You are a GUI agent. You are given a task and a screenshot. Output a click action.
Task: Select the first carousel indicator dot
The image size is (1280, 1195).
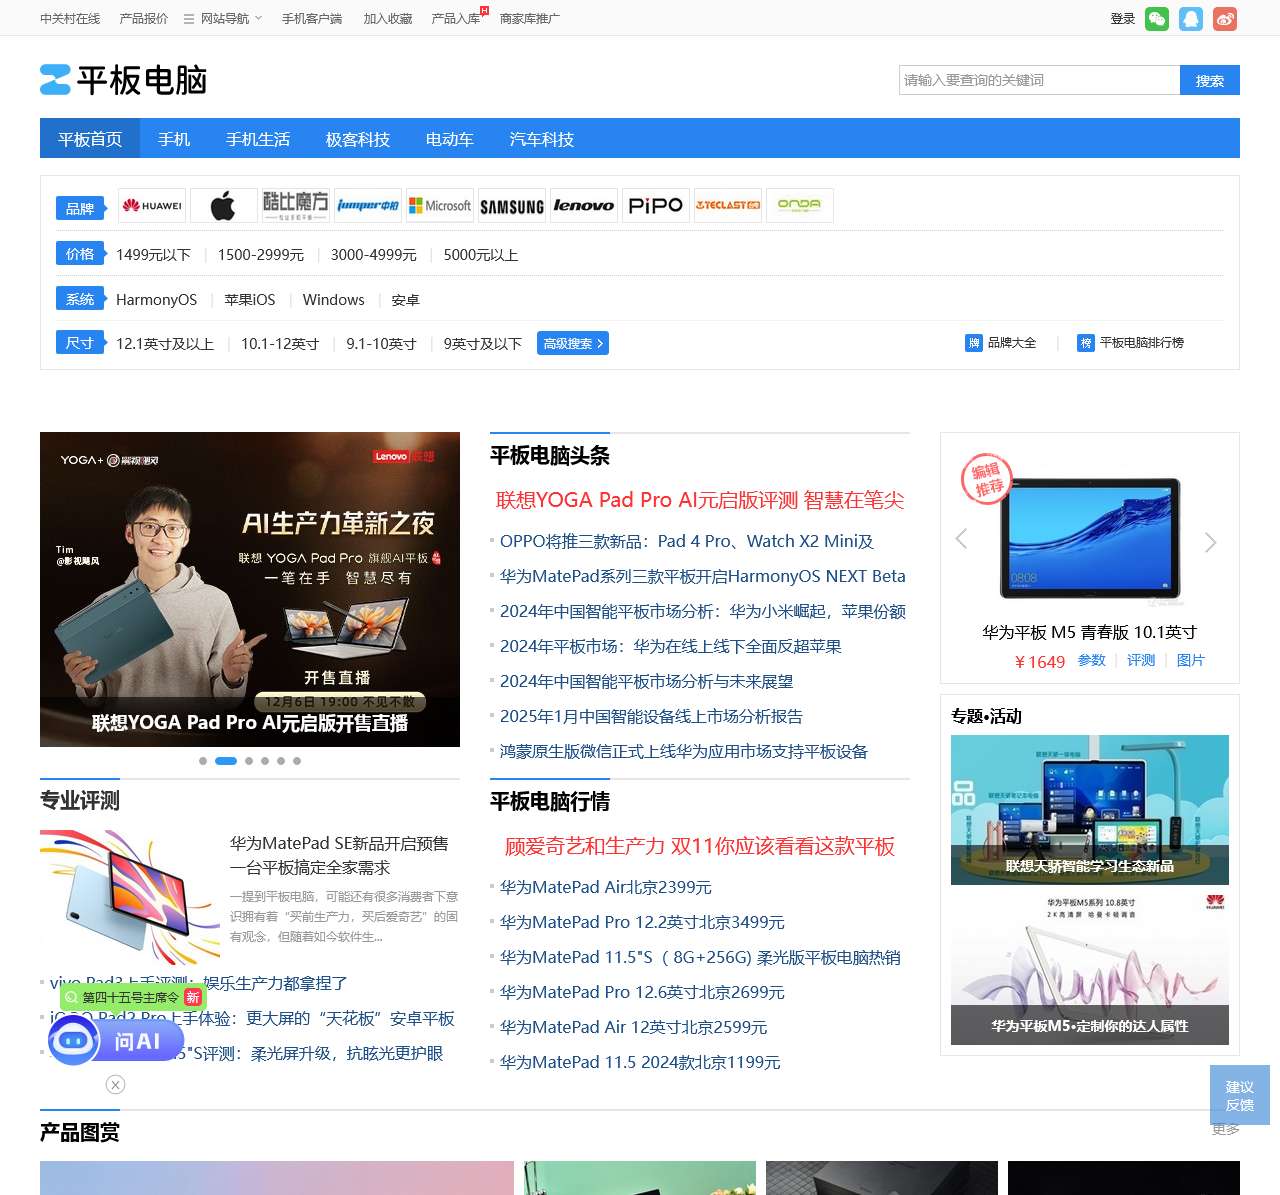(x=203, y=761)
